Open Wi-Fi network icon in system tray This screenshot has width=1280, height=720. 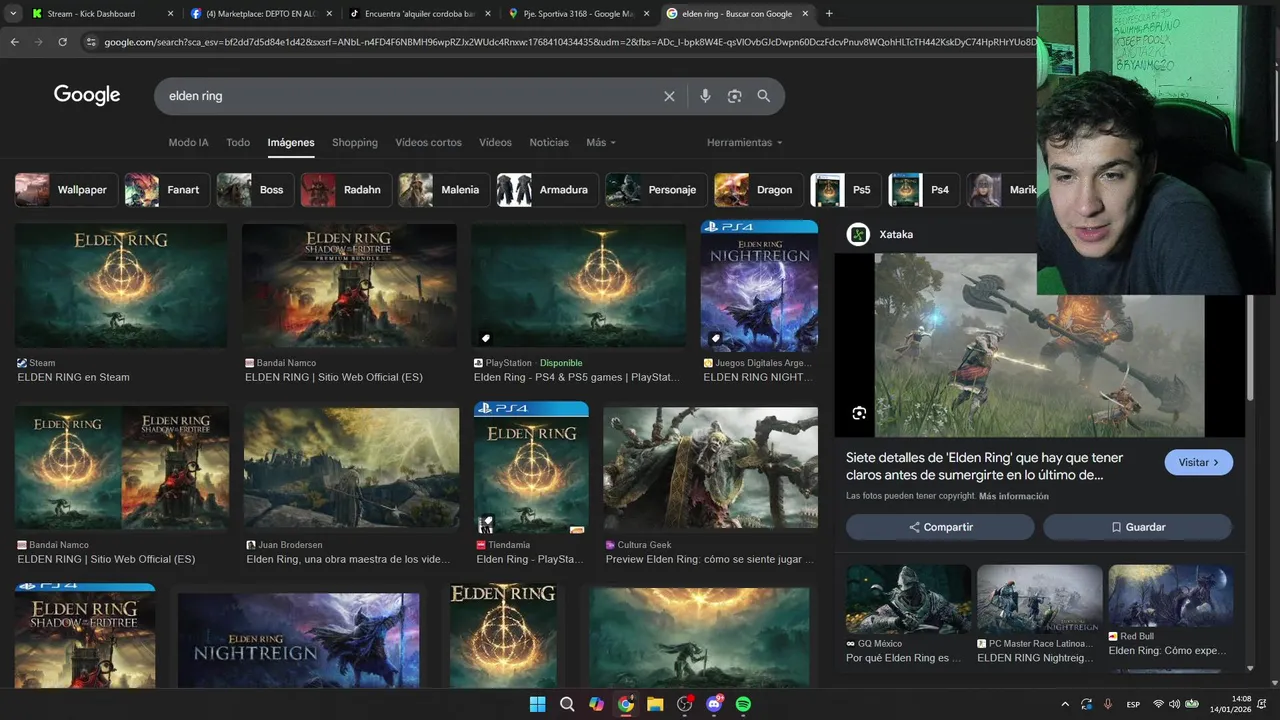[1158, 704]
